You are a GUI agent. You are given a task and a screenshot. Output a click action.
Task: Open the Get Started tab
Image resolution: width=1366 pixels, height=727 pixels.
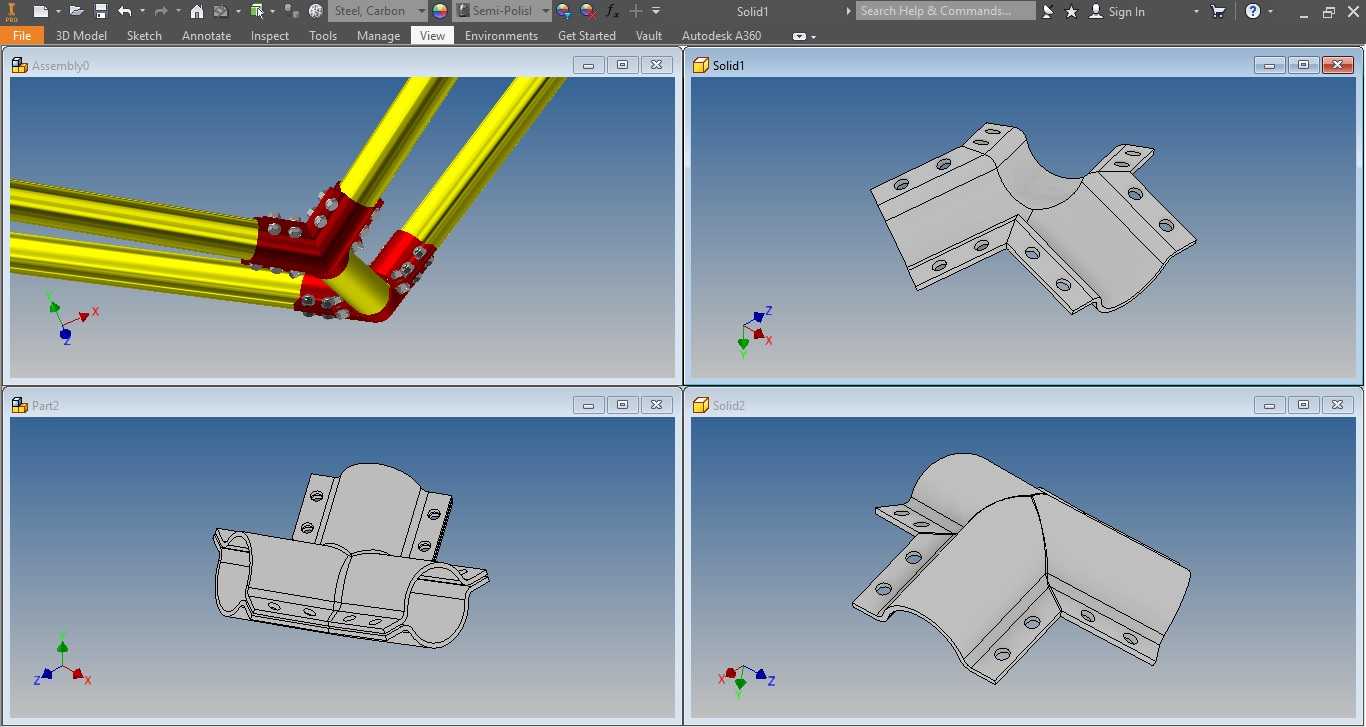point(586,35)
